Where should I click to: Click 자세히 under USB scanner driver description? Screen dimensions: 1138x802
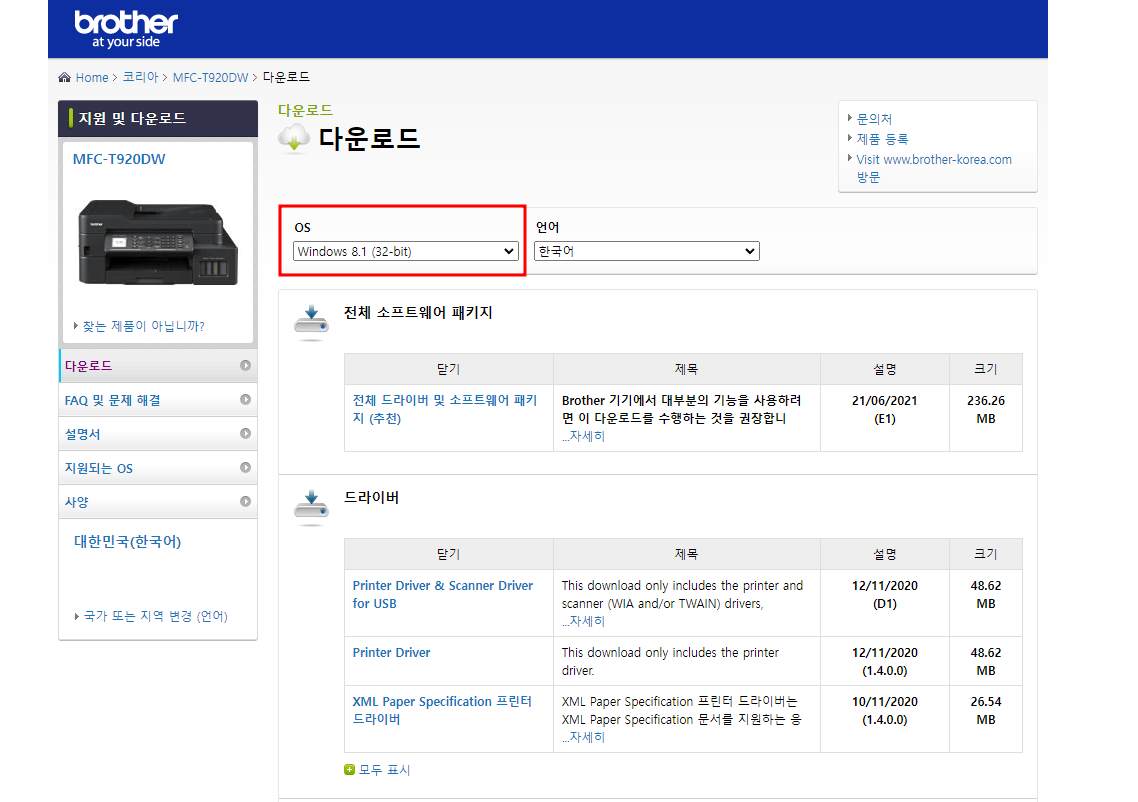point(584,621)
